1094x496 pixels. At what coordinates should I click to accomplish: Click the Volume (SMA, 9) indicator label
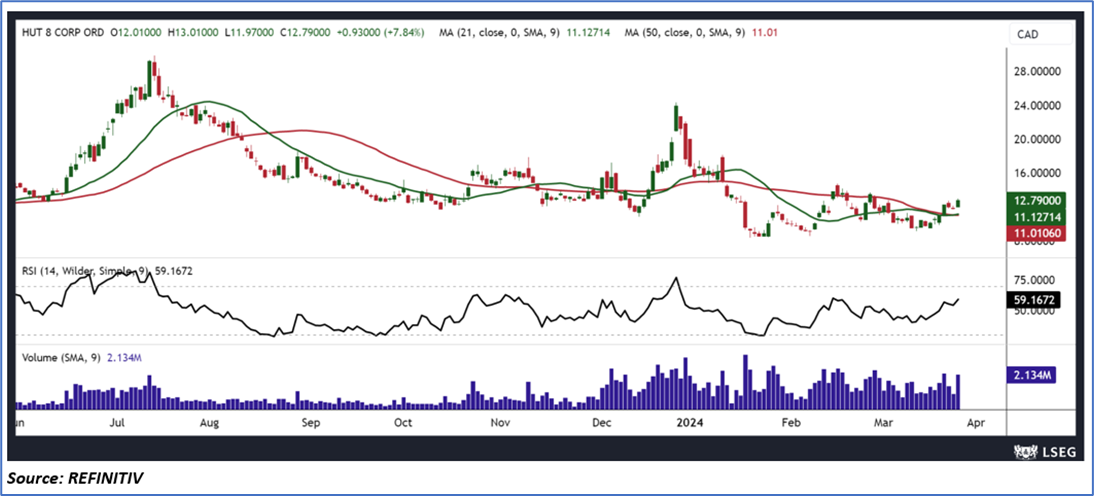click(80, 357)
